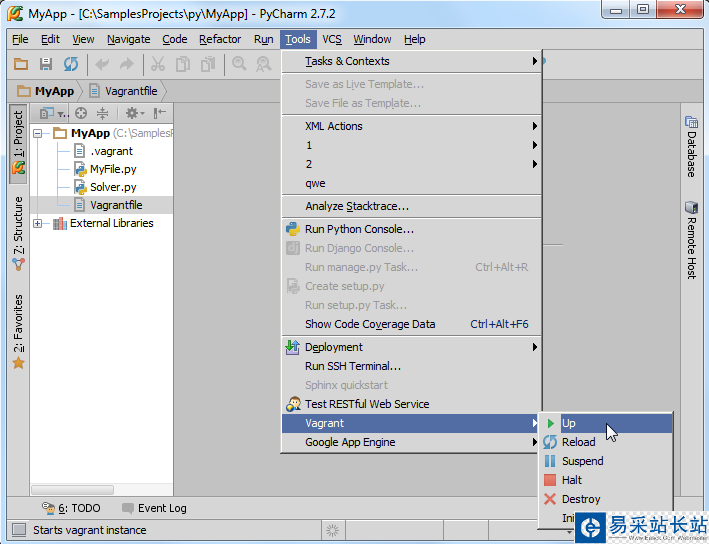
Task: Open the View menu
Action: click(x=83, y=39)
